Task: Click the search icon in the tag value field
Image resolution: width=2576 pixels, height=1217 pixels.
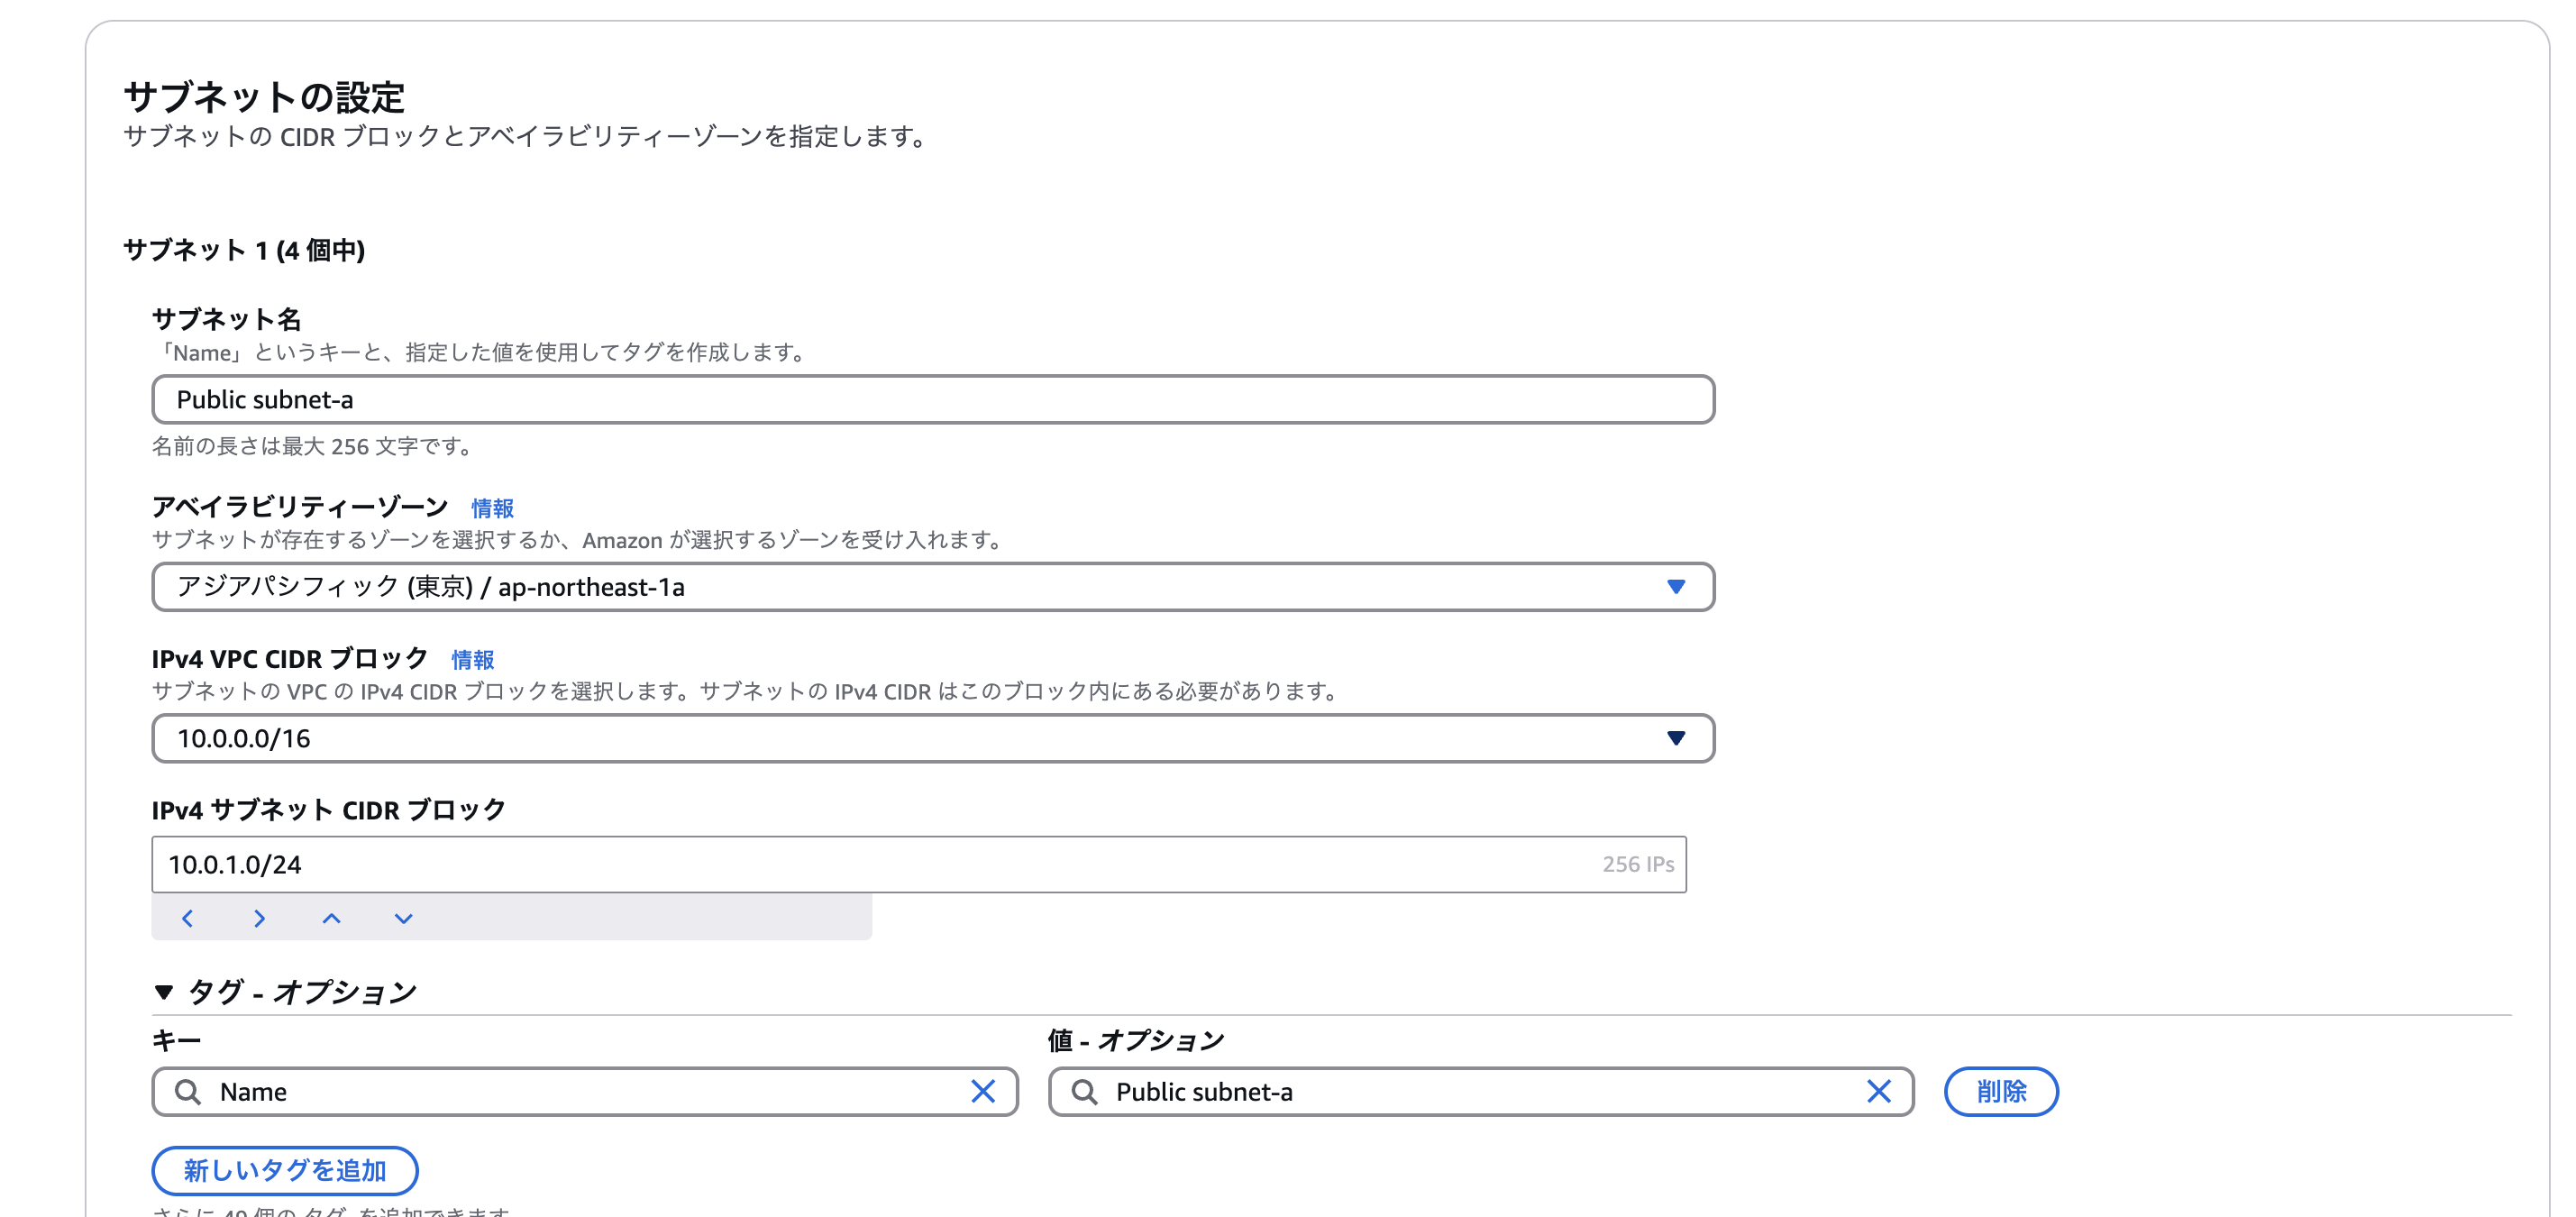Action: (x=1084, y=1091)
